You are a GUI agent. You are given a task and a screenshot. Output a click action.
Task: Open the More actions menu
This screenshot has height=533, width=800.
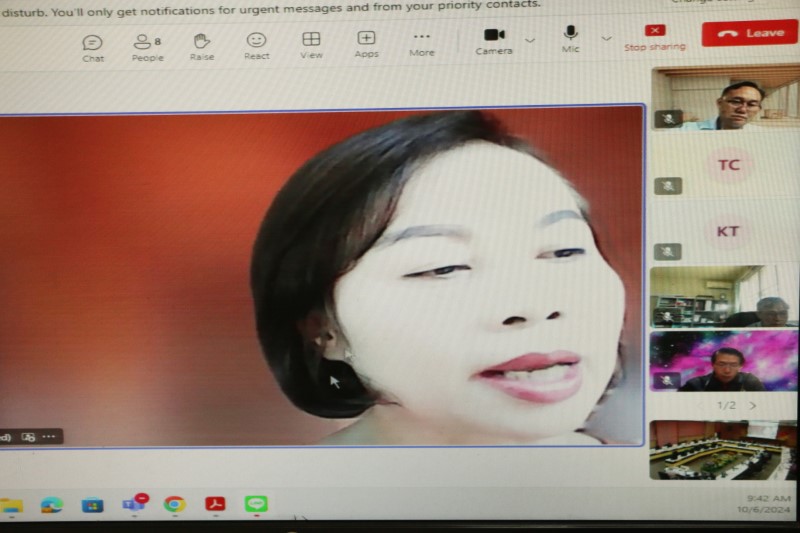click(421, 43)
